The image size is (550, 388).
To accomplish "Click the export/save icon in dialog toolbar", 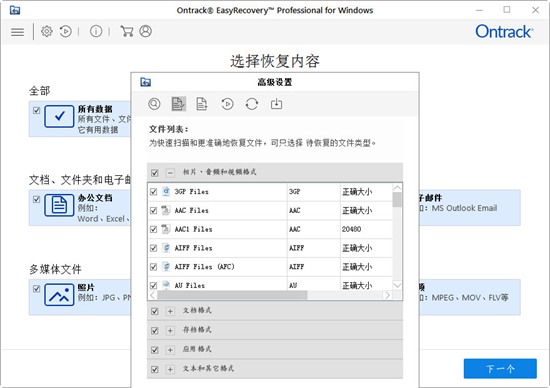I will [276, 104].
